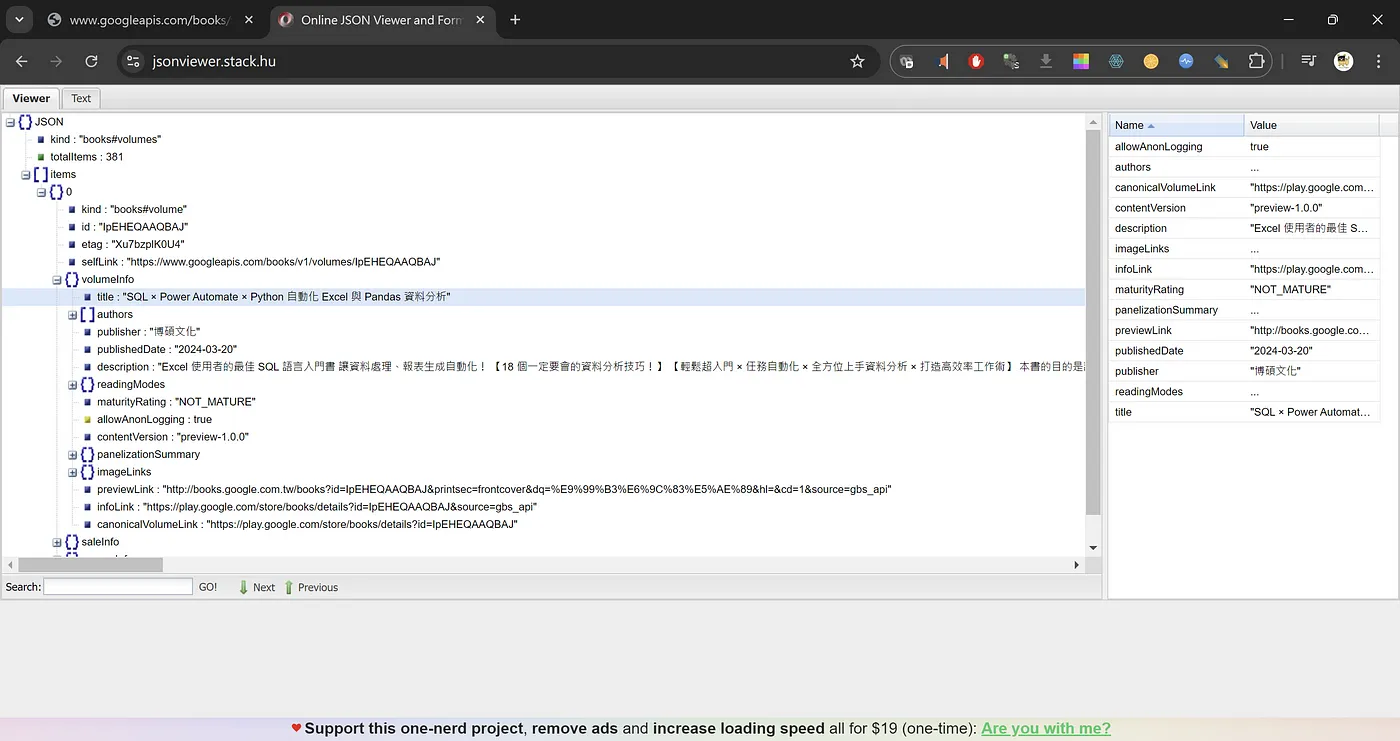Click the tree panel vertical scrollbar thumb

coord(1093,322)
